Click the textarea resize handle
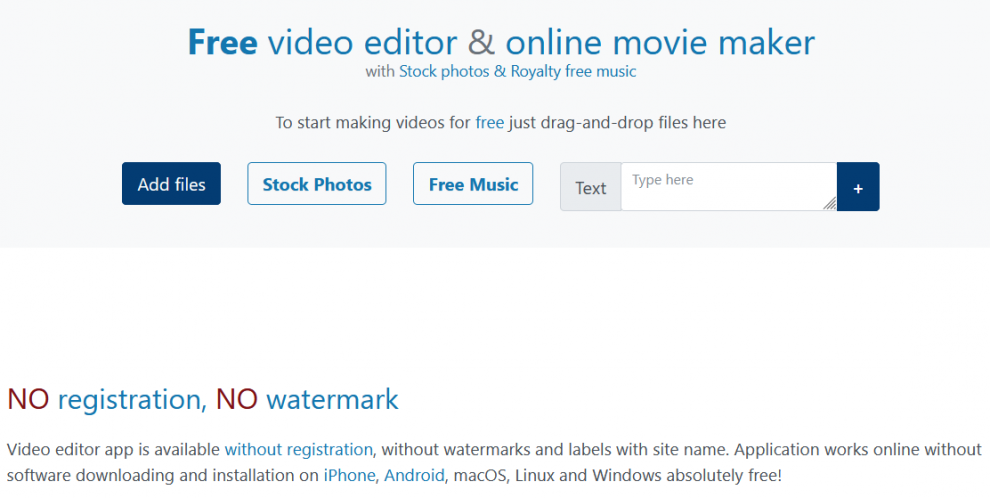The image size is (990, 498). 830,203
